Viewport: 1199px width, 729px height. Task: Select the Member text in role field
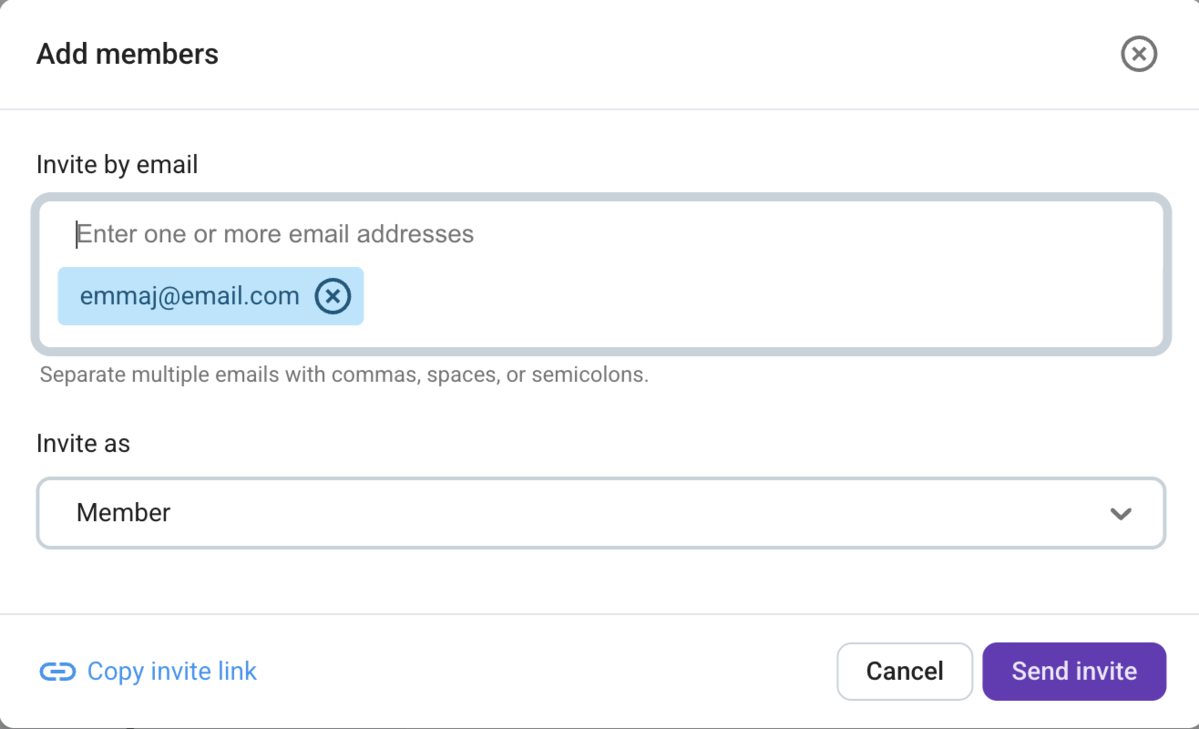123,513
